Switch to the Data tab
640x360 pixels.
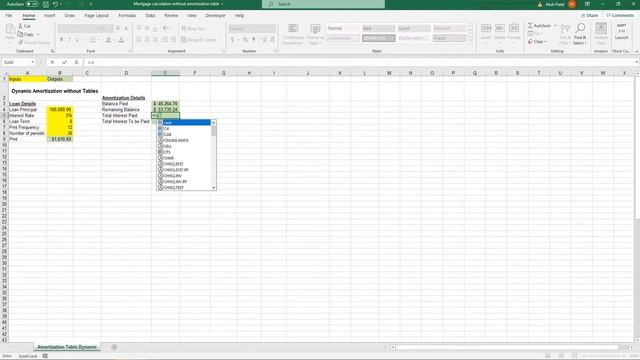(x=150, y=16)
